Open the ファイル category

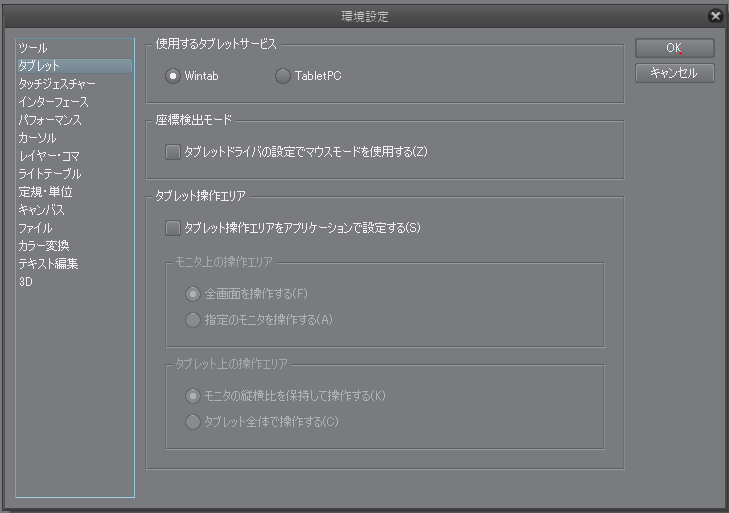tap(75, 228)
